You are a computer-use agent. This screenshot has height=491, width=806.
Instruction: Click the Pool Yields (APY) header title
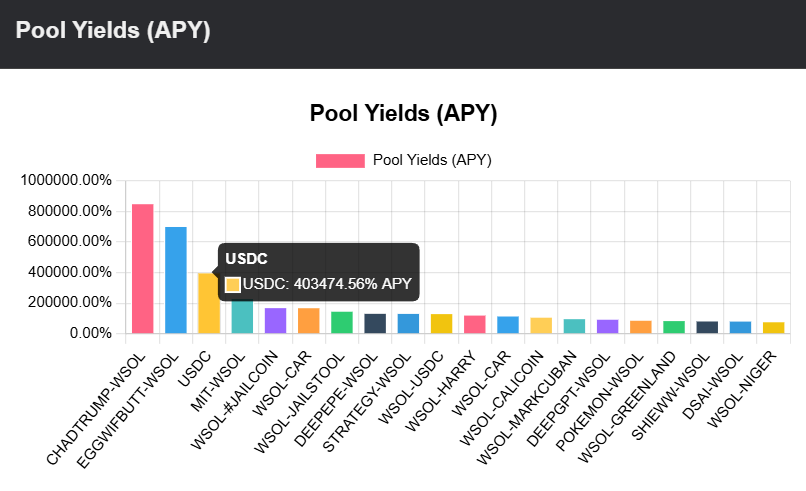(x=113, y=30)
